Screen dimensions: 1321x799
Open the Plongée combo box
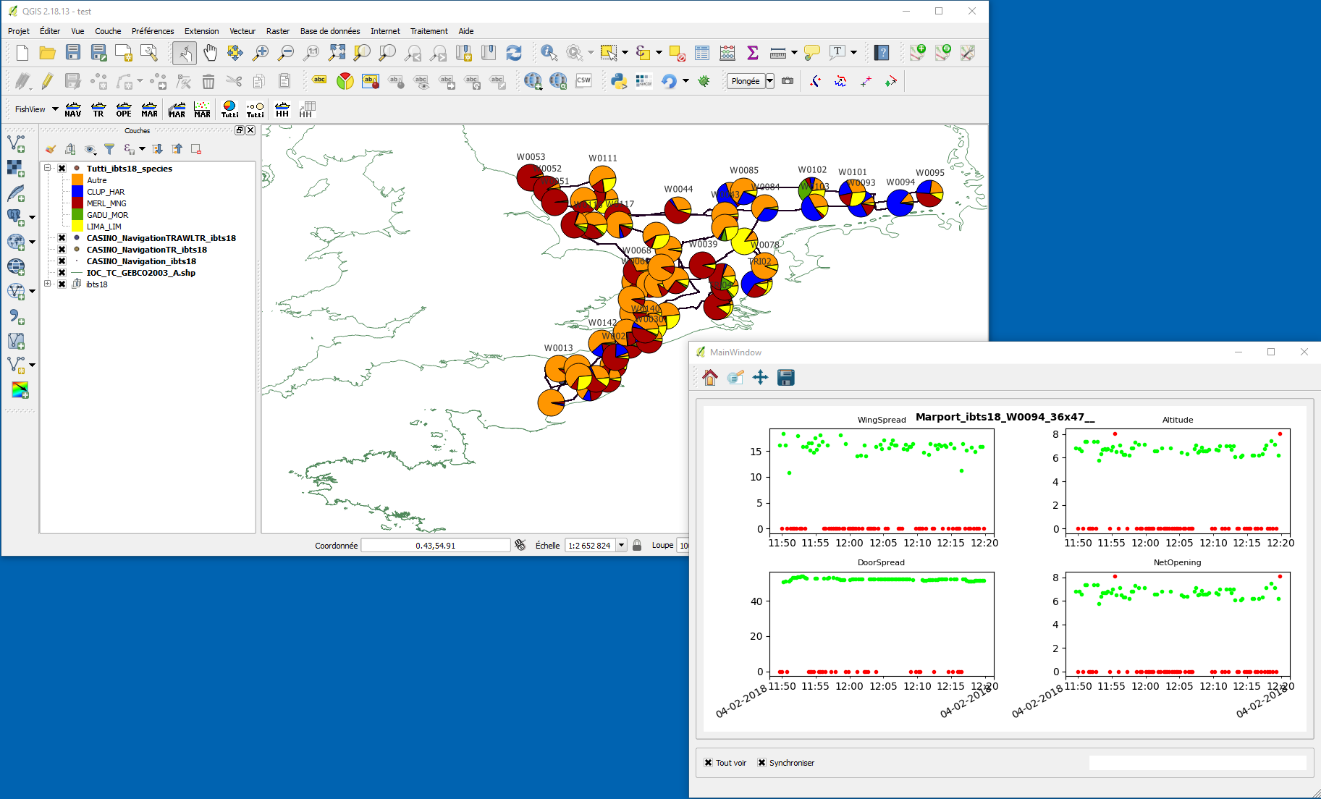tap(751, 81)
